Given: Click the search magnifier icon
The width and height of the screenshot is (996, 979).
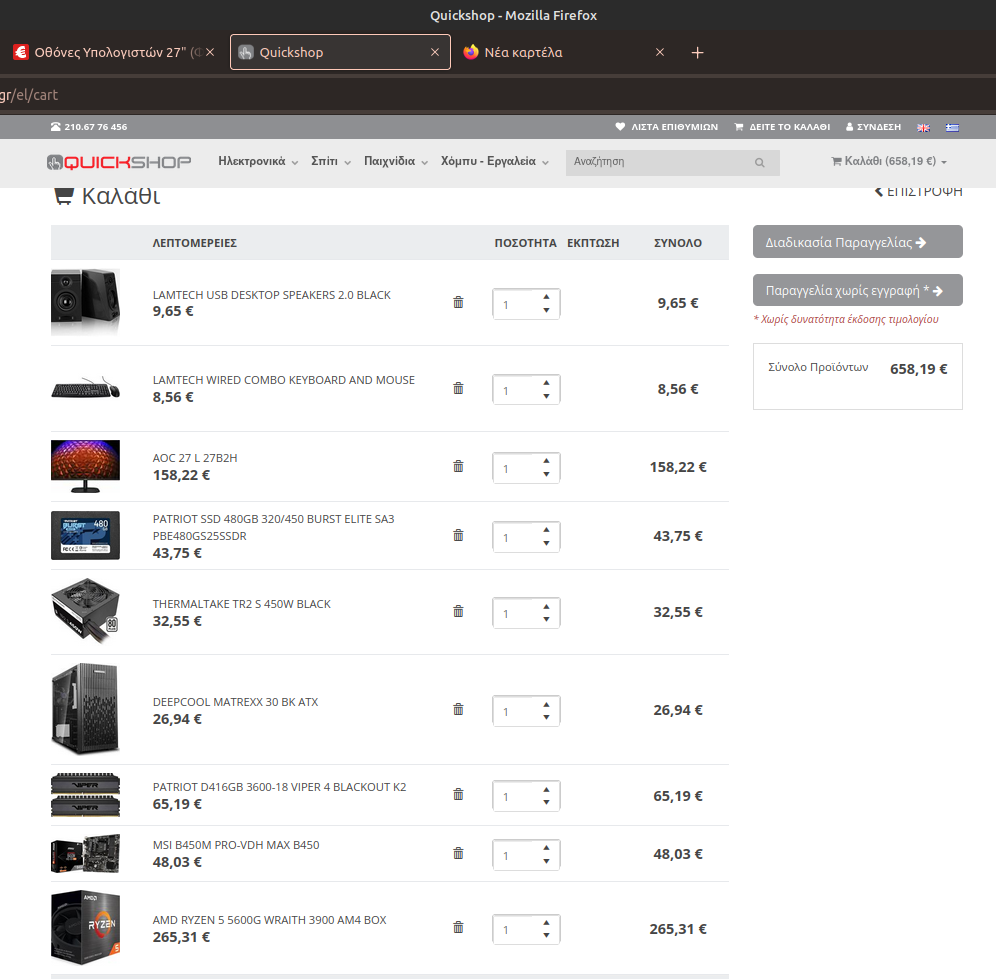Looking at the screenshot, I should [x=759, y=163].
